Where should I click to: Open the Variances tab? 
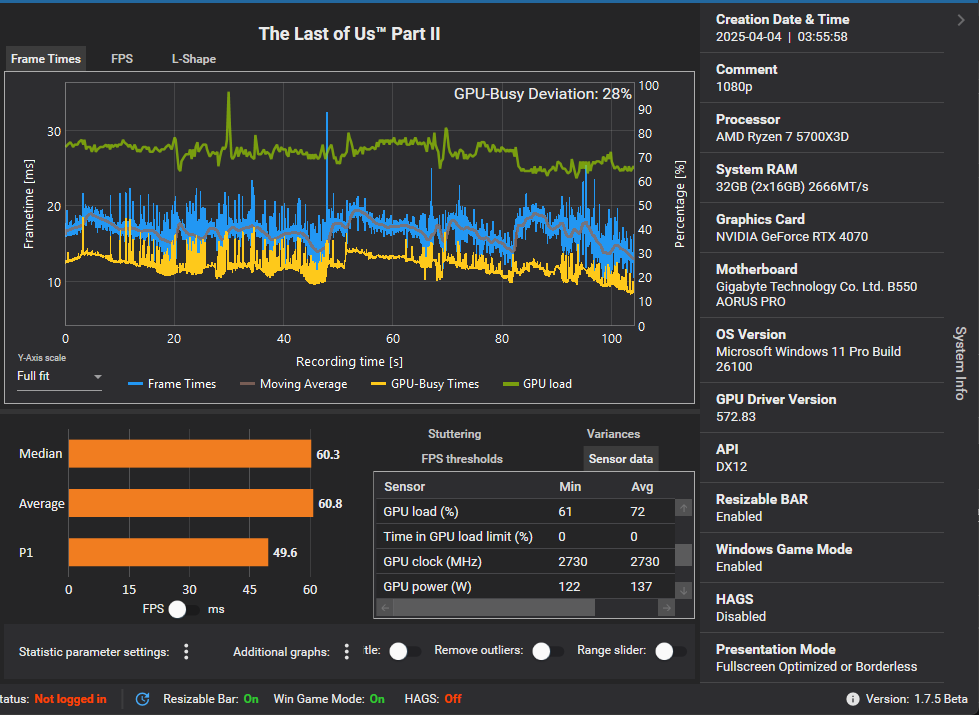pos(613,434)
